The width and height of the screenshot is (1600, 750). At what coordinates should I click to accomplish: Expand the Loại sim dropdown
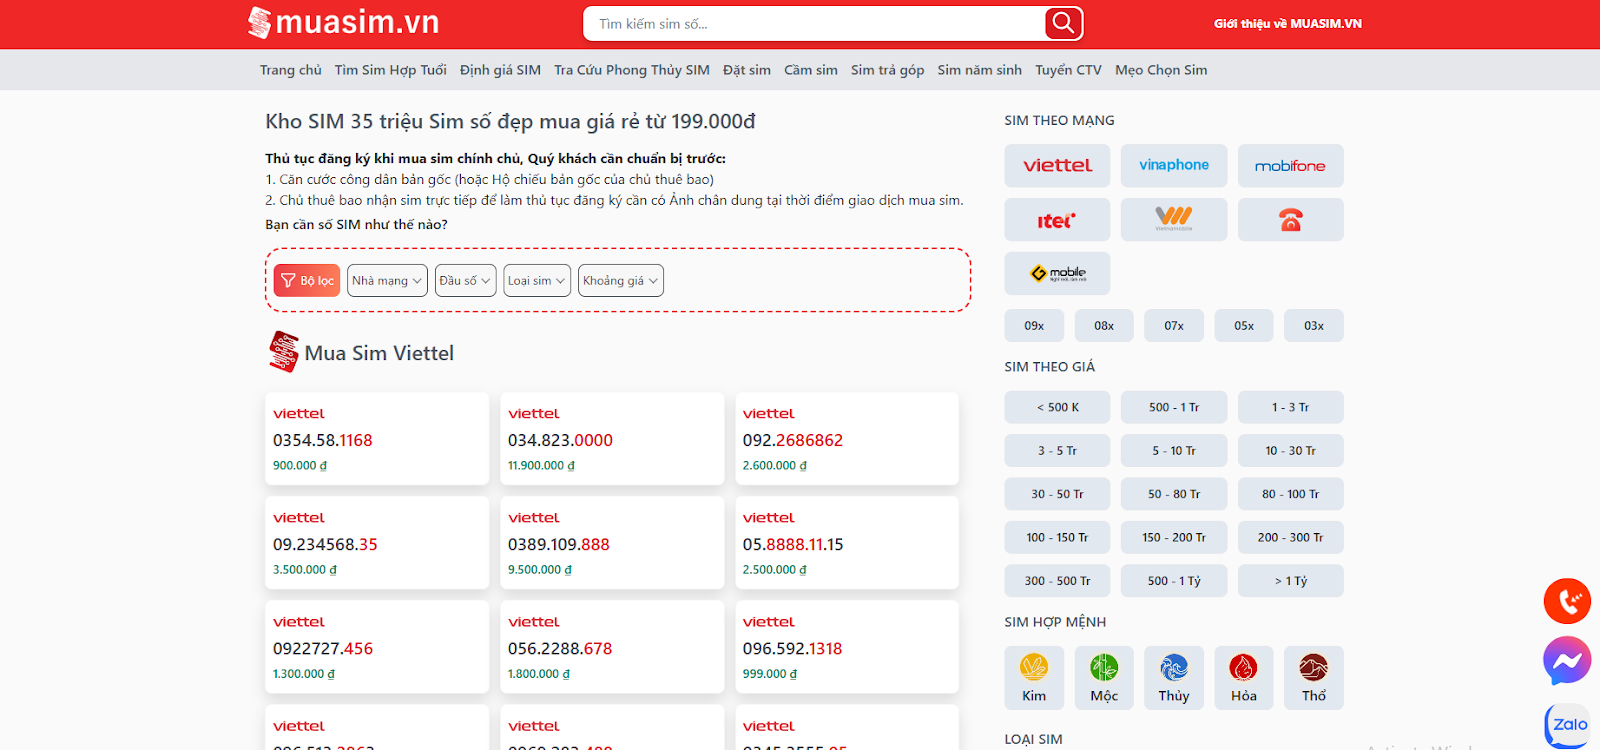click(537, 281)
